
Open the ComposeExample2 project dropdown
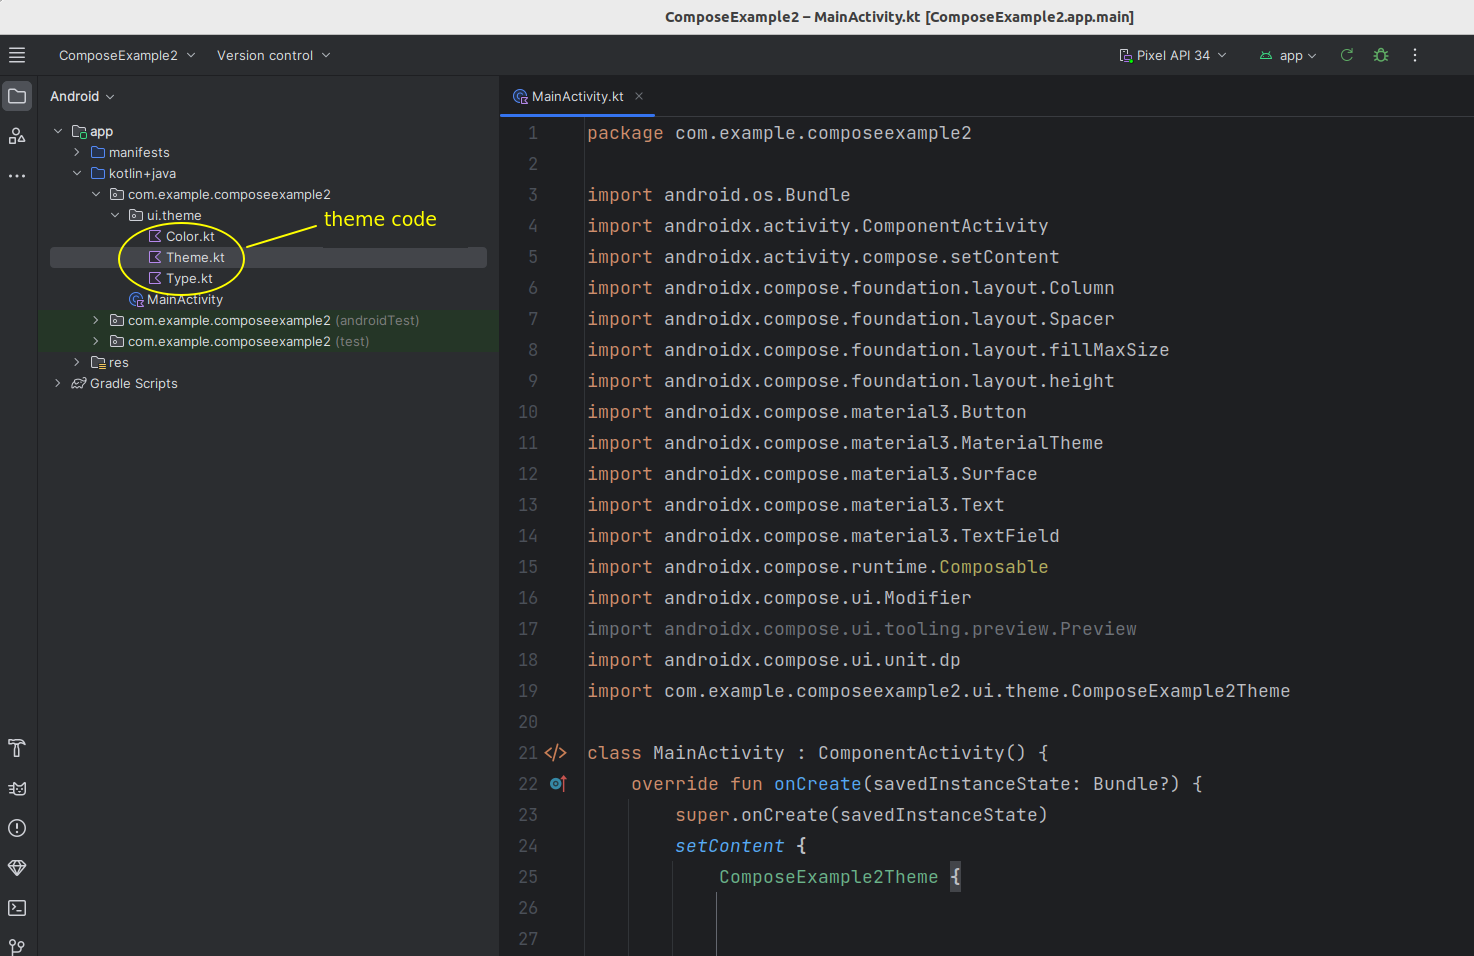[x=127, y=55]
